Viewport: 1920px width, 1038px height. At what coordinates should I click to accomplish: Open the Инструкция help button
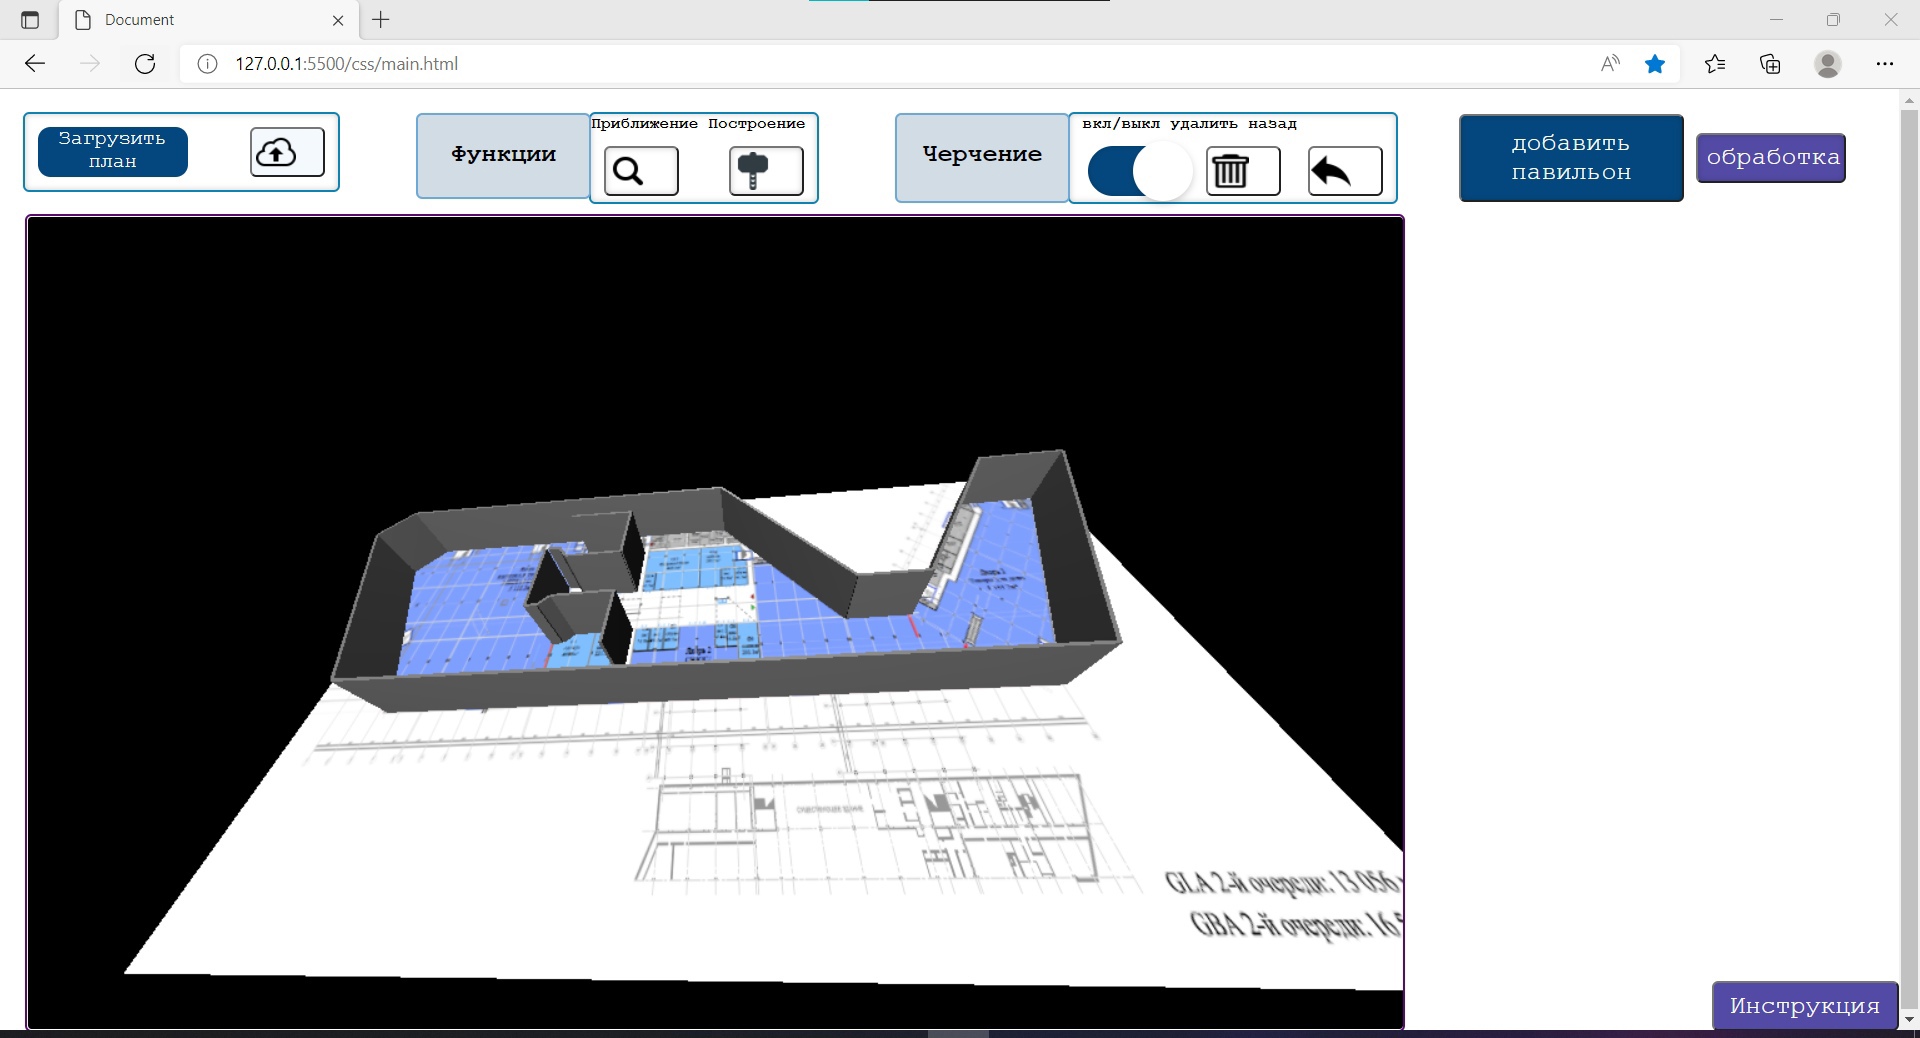coord(1804,1005)
